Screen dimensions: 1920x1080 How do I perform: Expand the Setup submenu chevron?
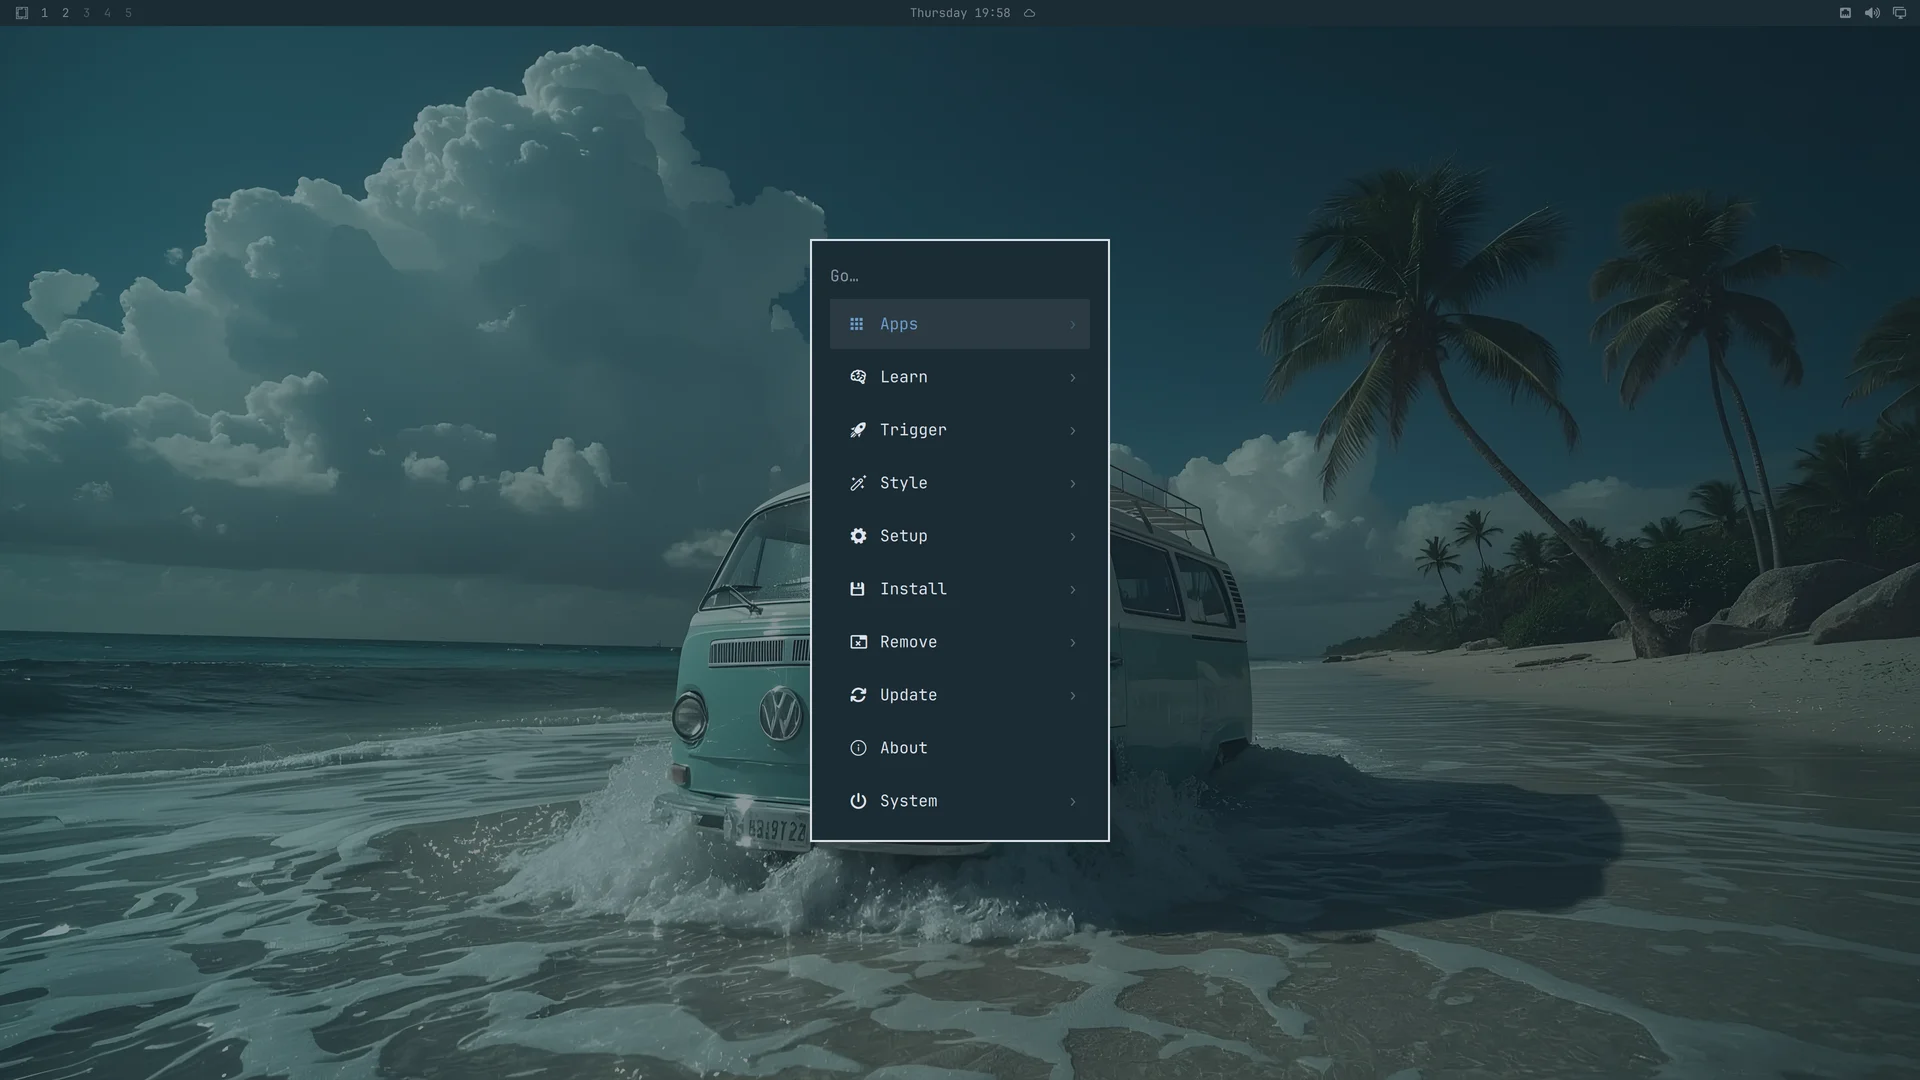pos(1072,537)
